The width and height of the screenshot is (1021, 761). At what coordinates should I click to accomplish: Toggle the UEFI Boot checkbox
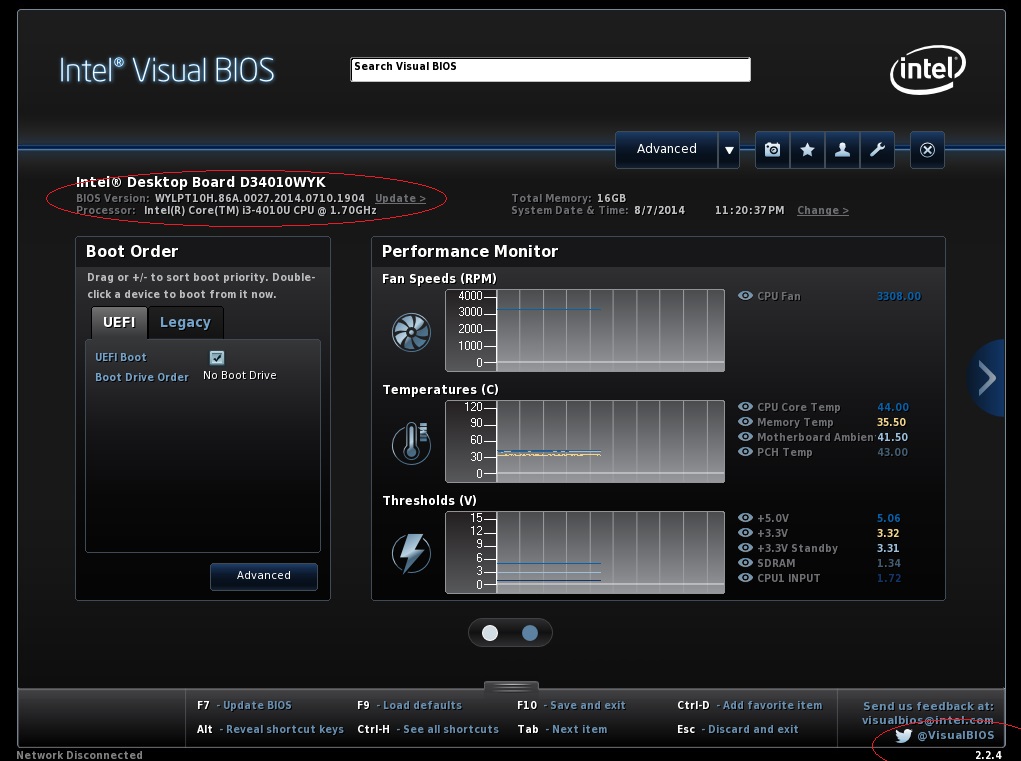(217, 357)
